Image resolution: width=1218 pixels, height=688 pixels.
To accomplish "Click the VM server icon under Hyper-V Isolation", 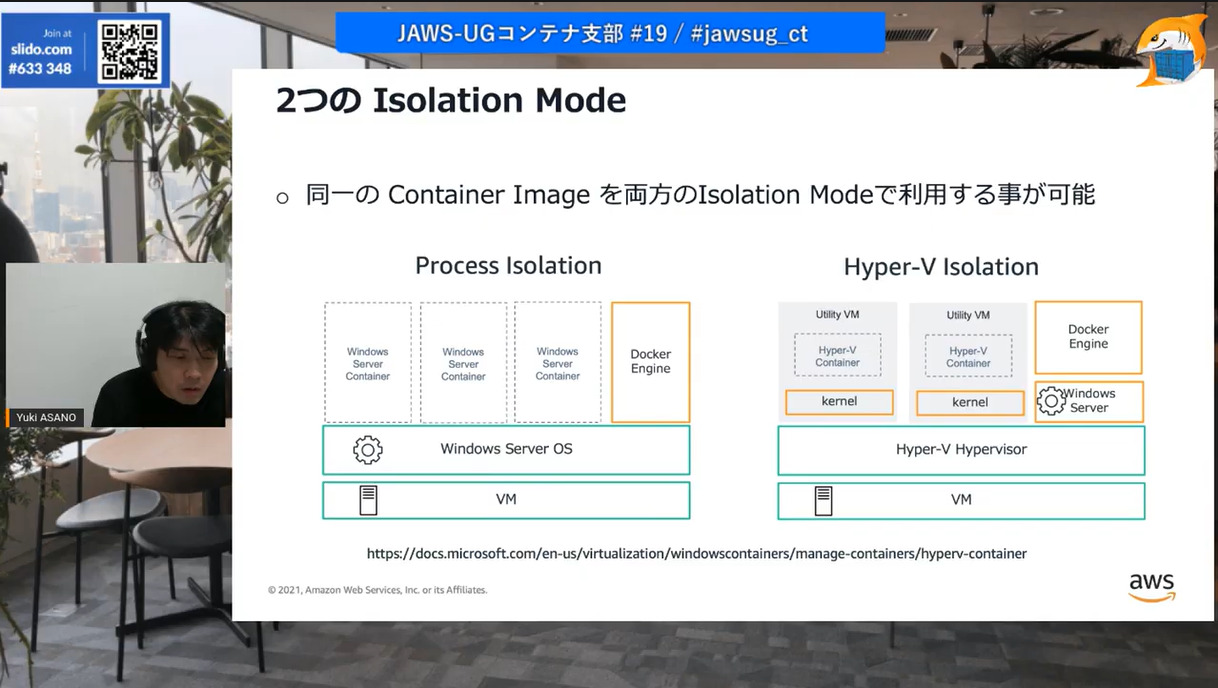I will point(823,498).
